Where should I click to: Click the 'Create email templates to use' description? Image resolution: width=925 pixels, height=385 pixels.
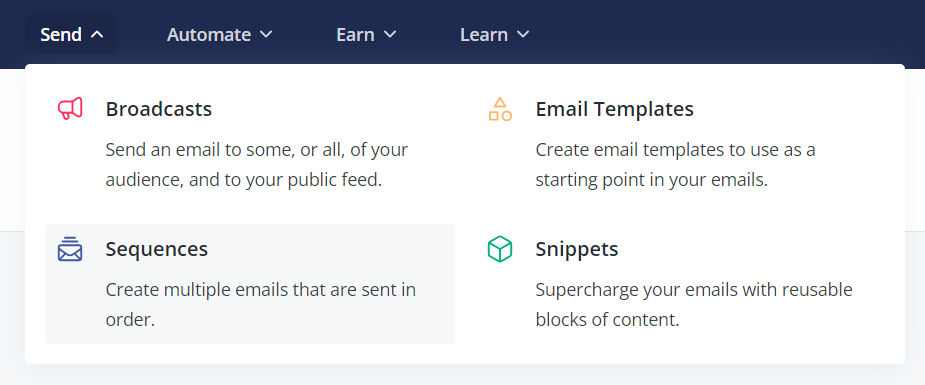(675, 164)
